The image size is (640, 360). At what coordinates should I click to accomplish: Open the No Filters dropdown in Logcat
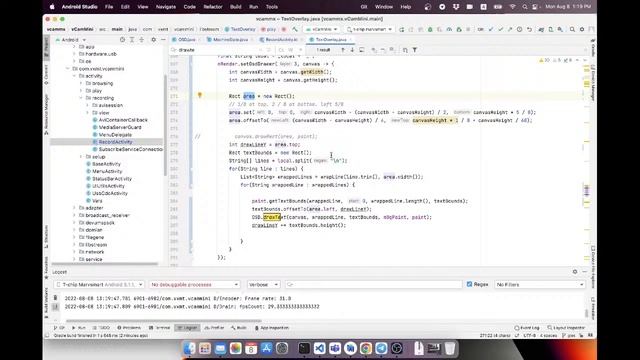(x=540, y=284)
